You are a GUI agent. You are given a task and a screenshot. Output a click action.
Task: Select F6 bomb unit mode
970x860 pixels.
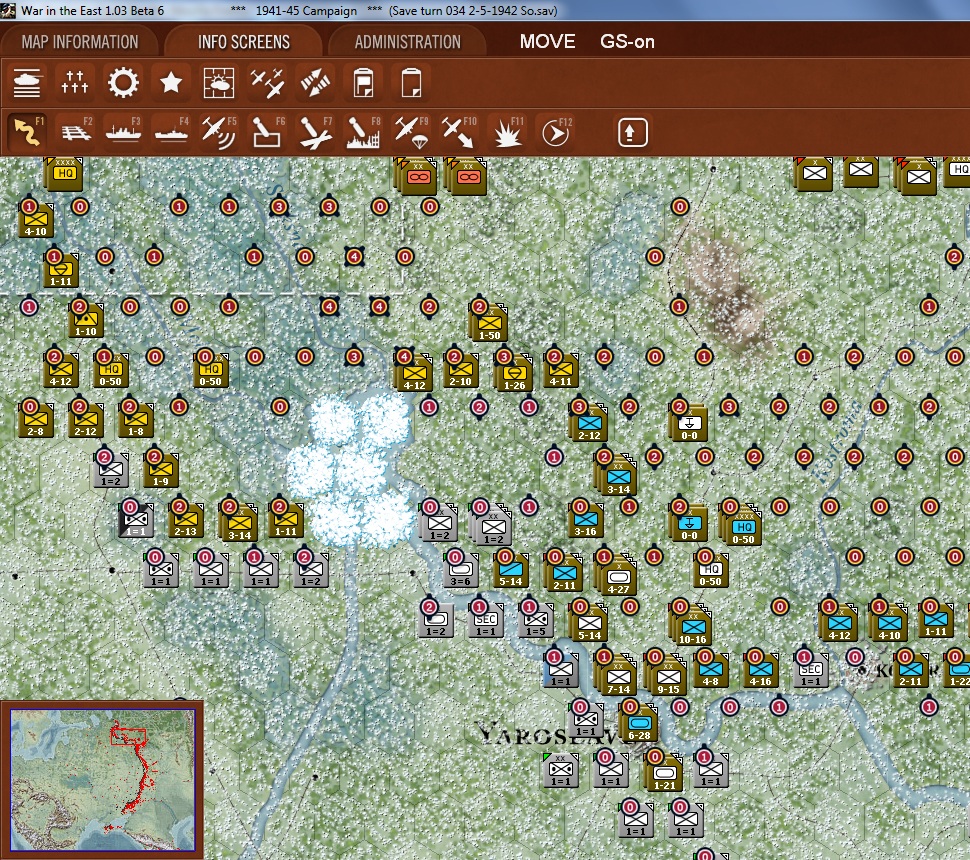point(267,132)
